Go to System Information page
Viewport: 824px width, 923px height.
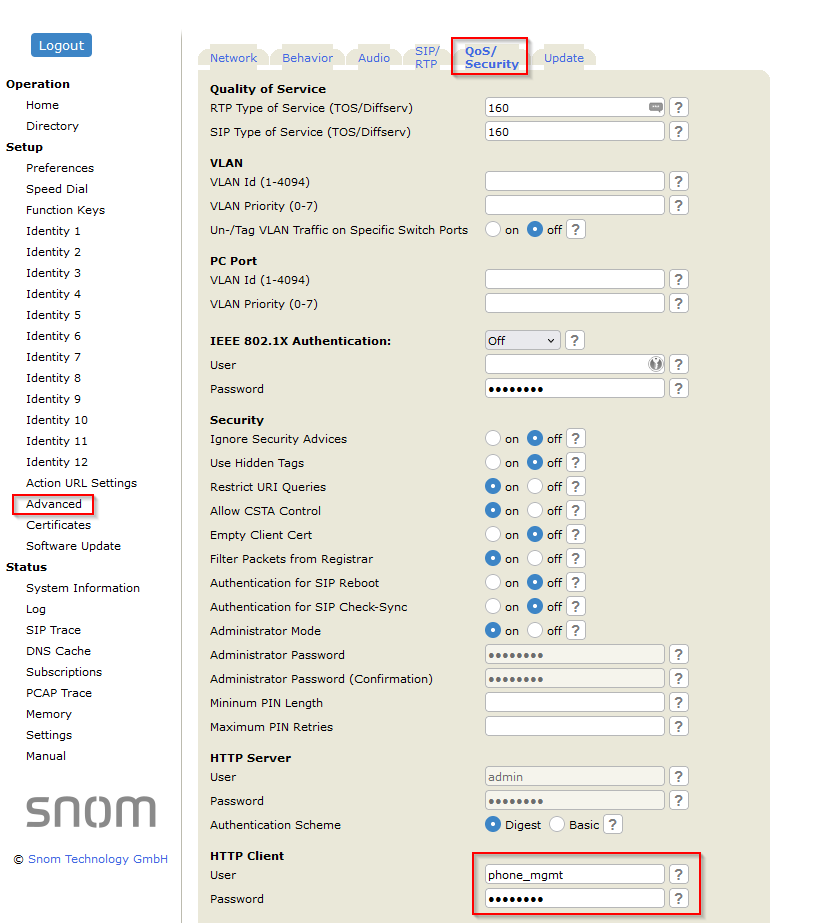coord(83,588)
